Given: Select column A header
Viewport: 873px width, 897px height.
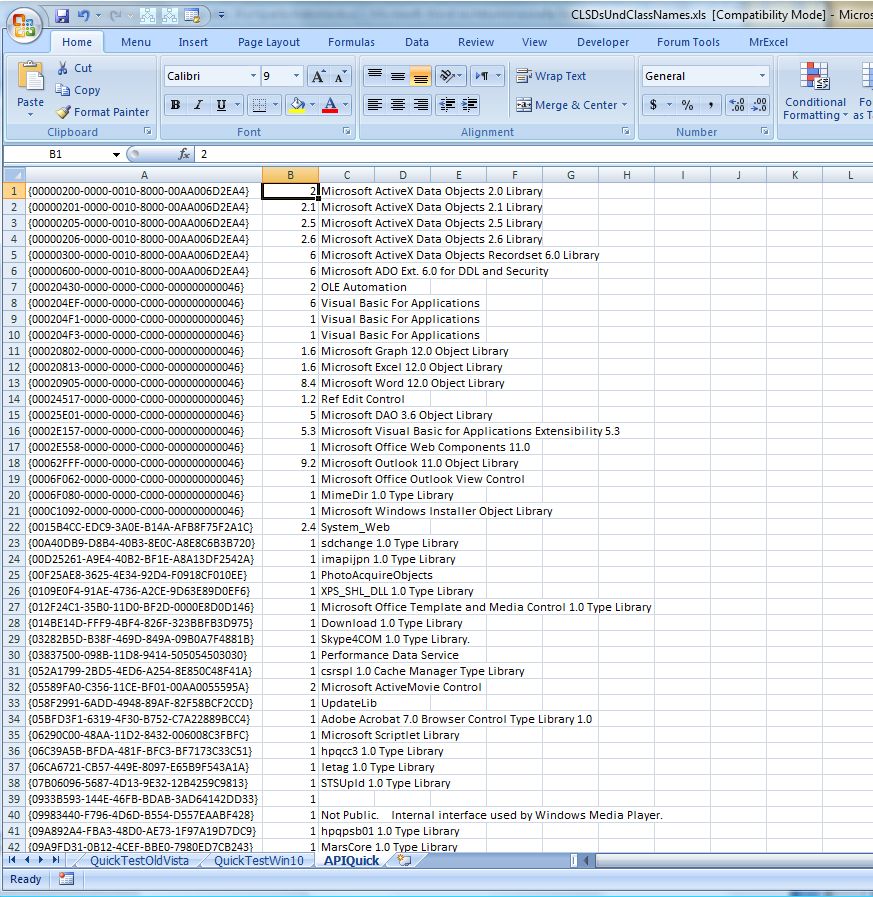Looking at the screenshot, I should (x=144, y=175).
